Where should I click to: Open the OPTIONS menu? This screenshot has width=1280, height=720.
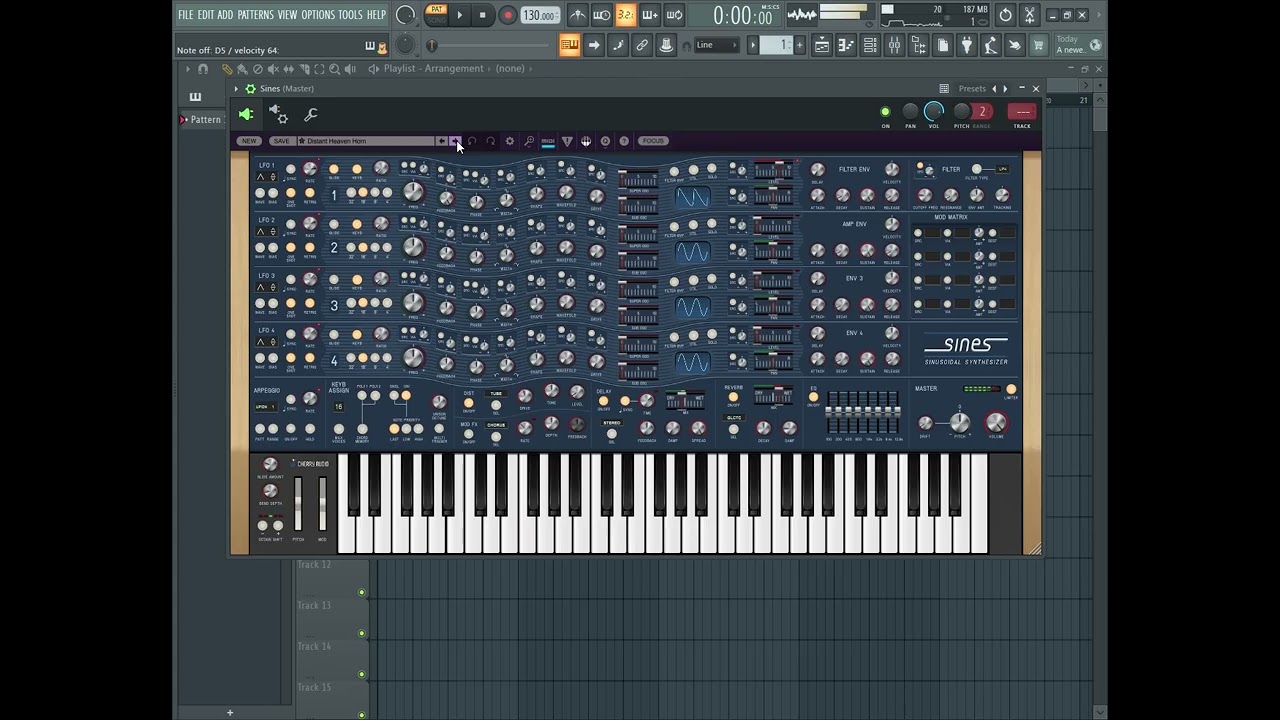tap(318, 15)
